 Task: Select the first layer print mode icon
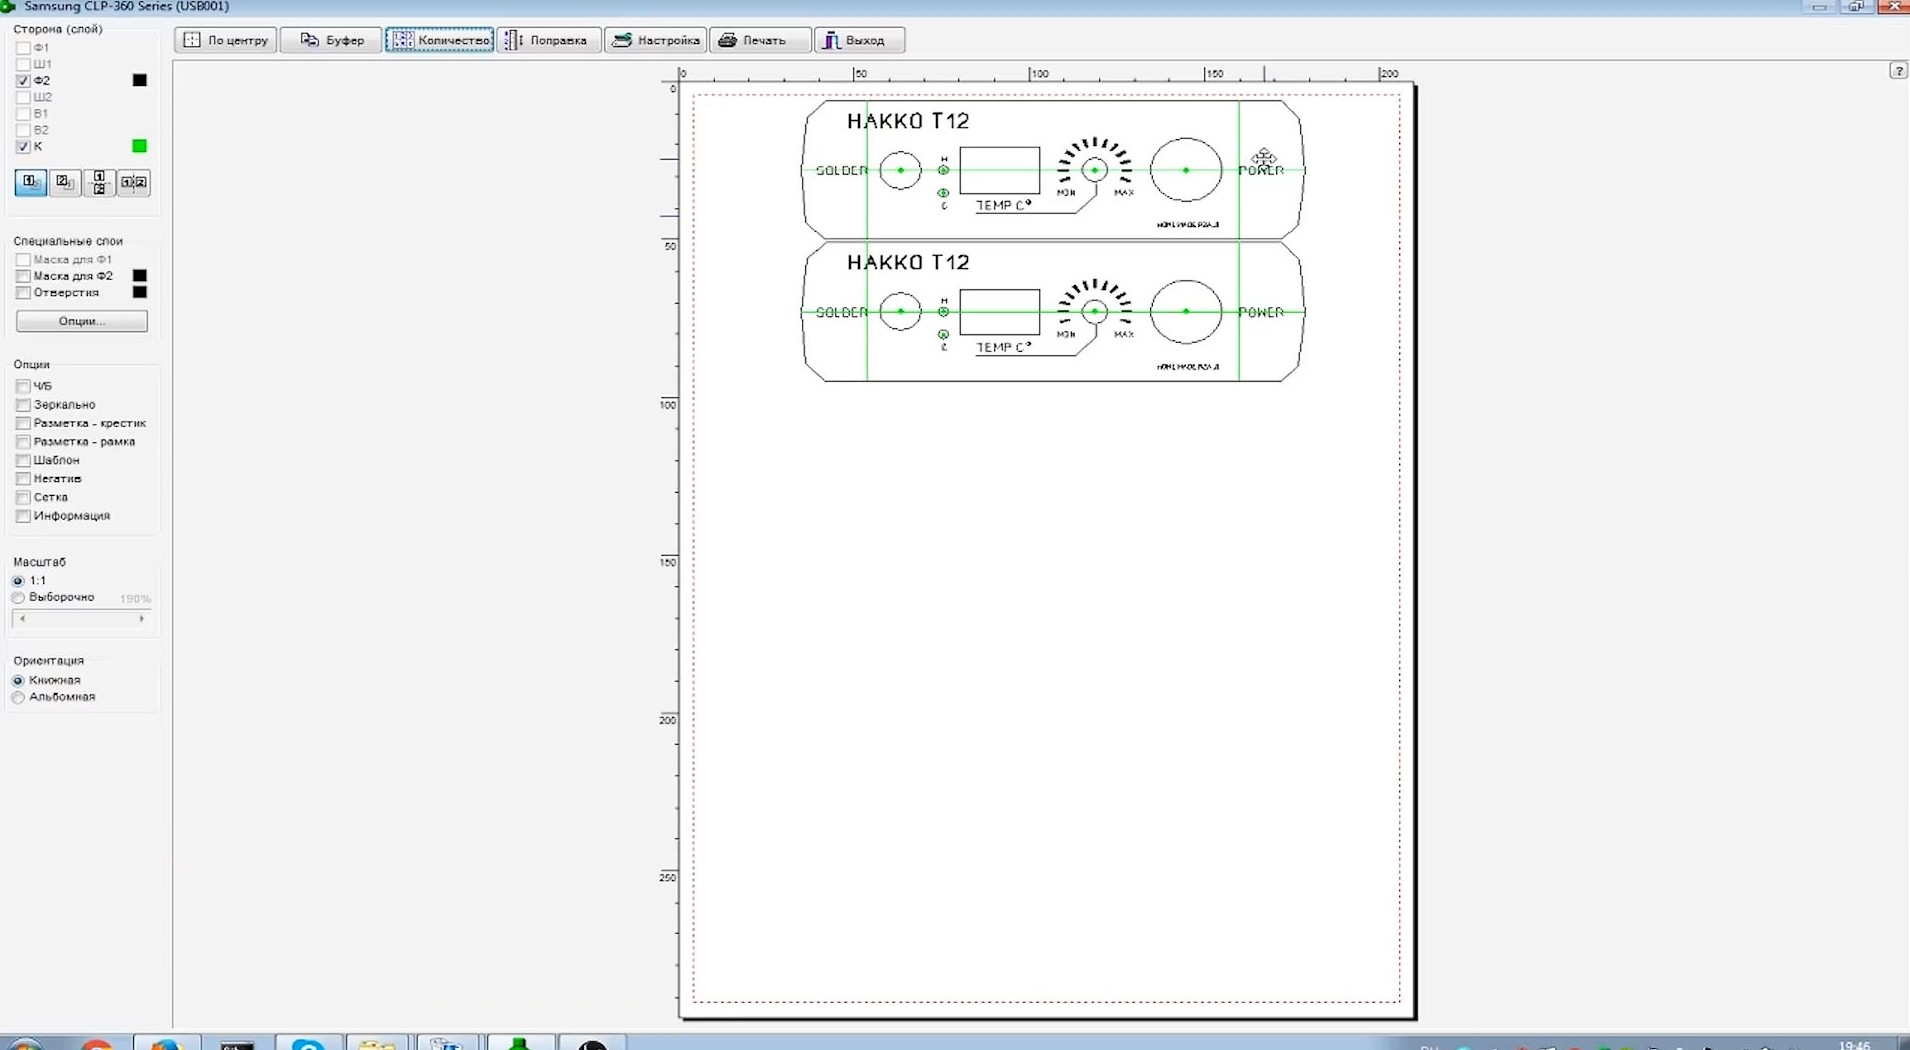30,182
